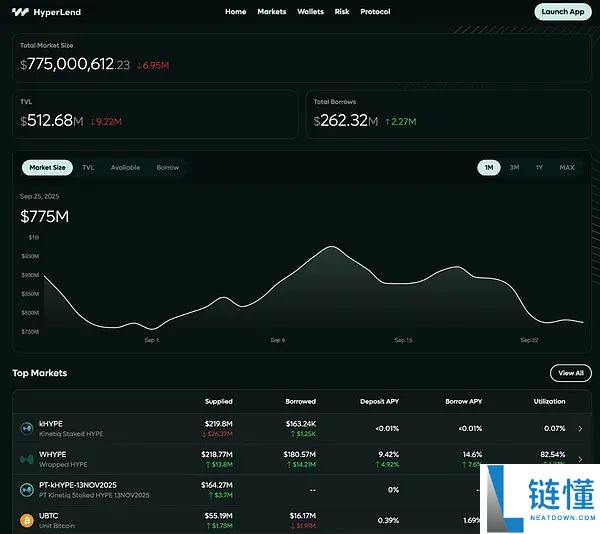Click the UBTC Bitcoin icon
The image size is (600, 534).
27,520
